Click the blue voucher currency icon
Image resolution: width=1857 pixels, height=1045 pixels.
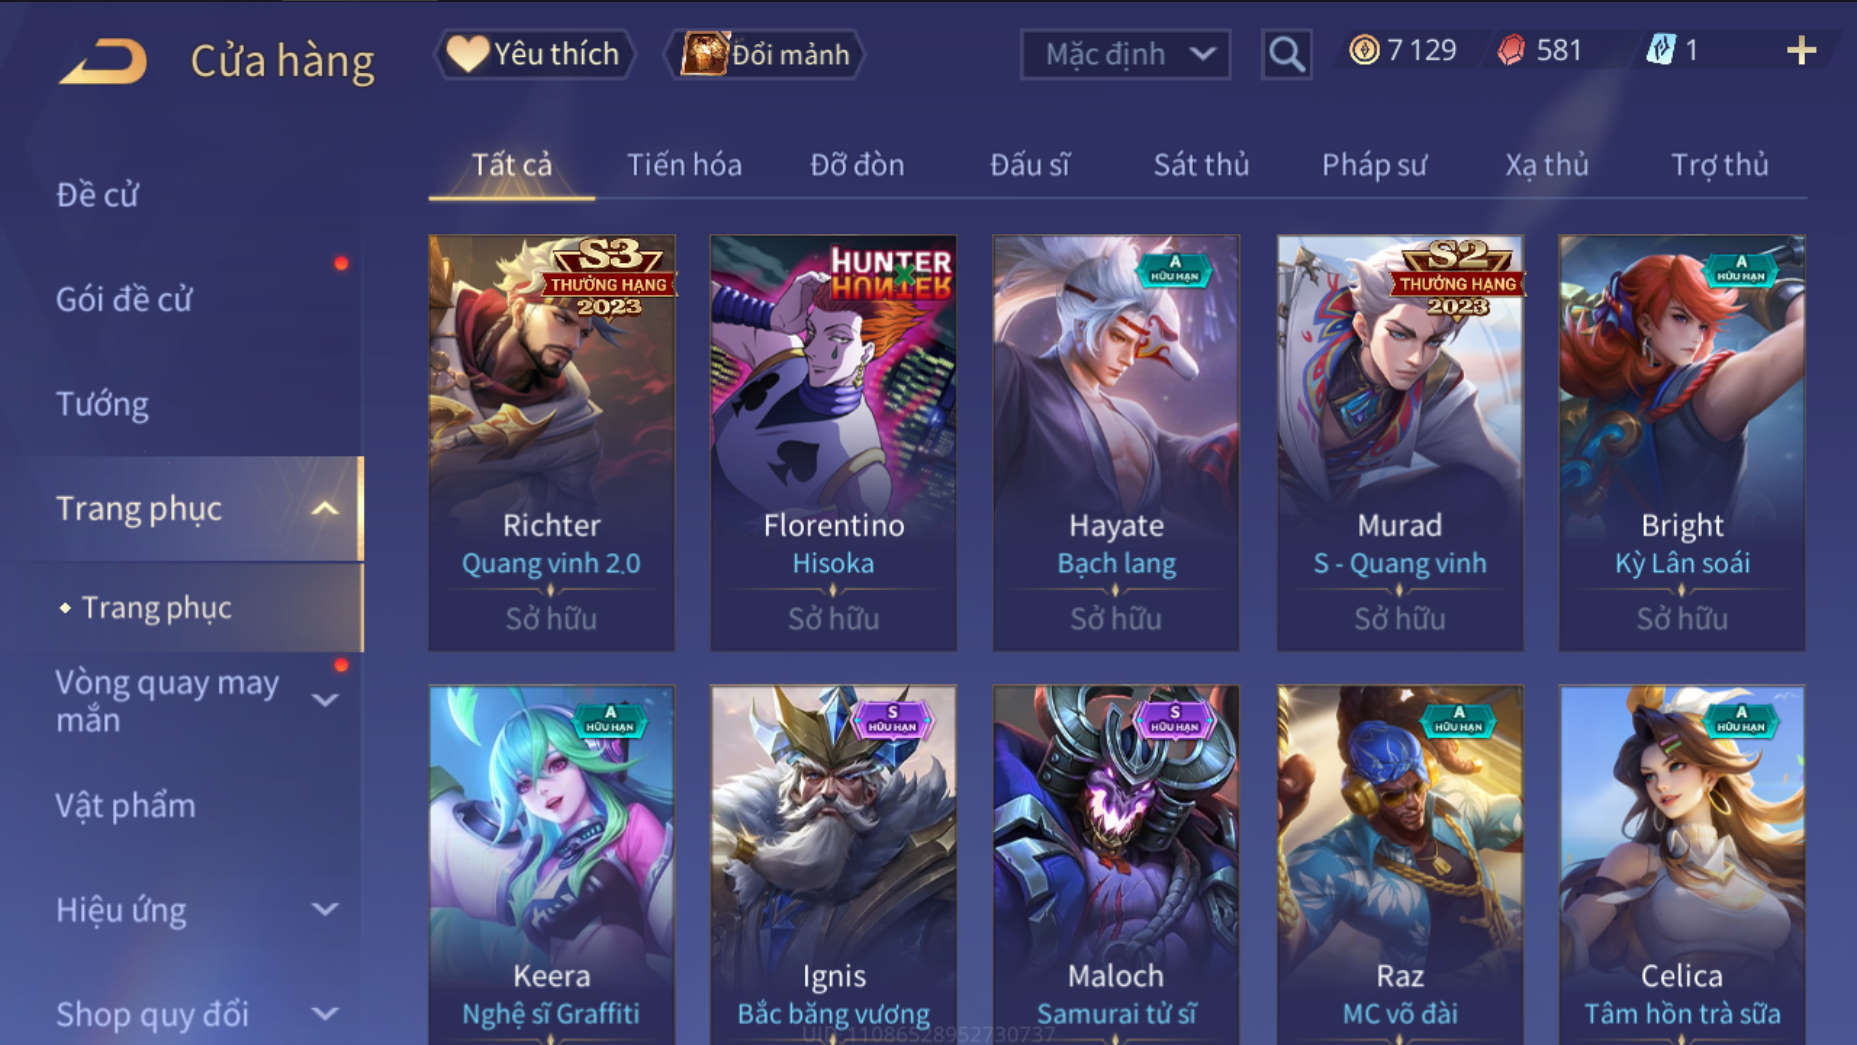[1661, 50]
